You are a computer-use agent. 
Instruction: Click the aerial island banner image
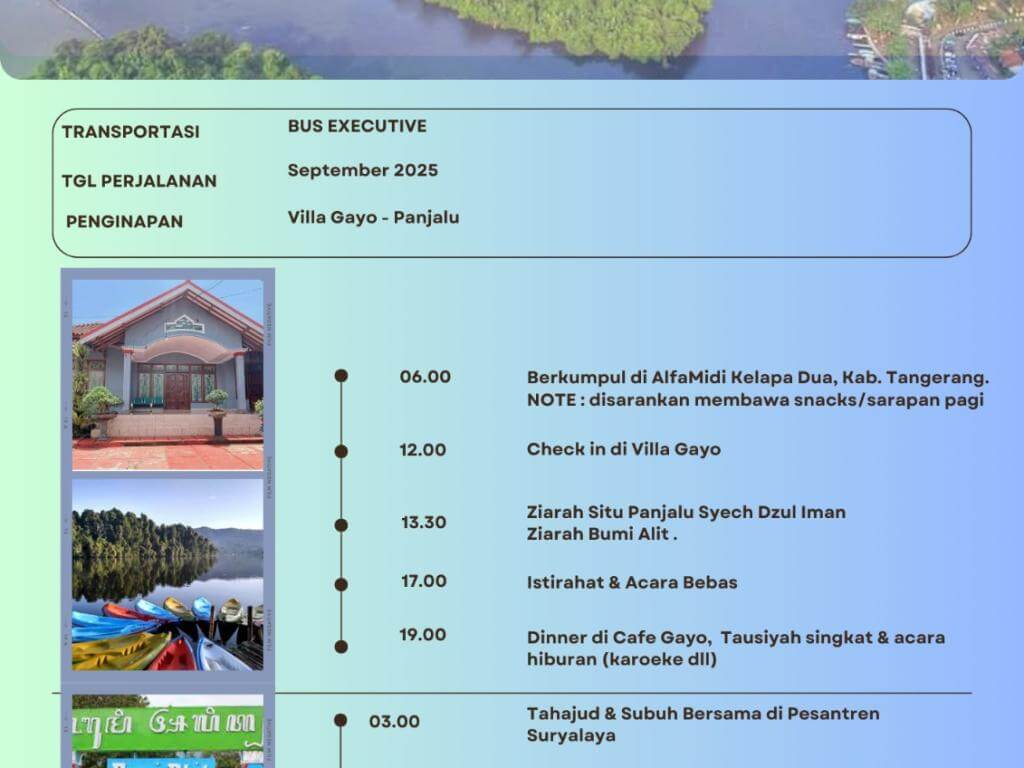click(512, 38)
